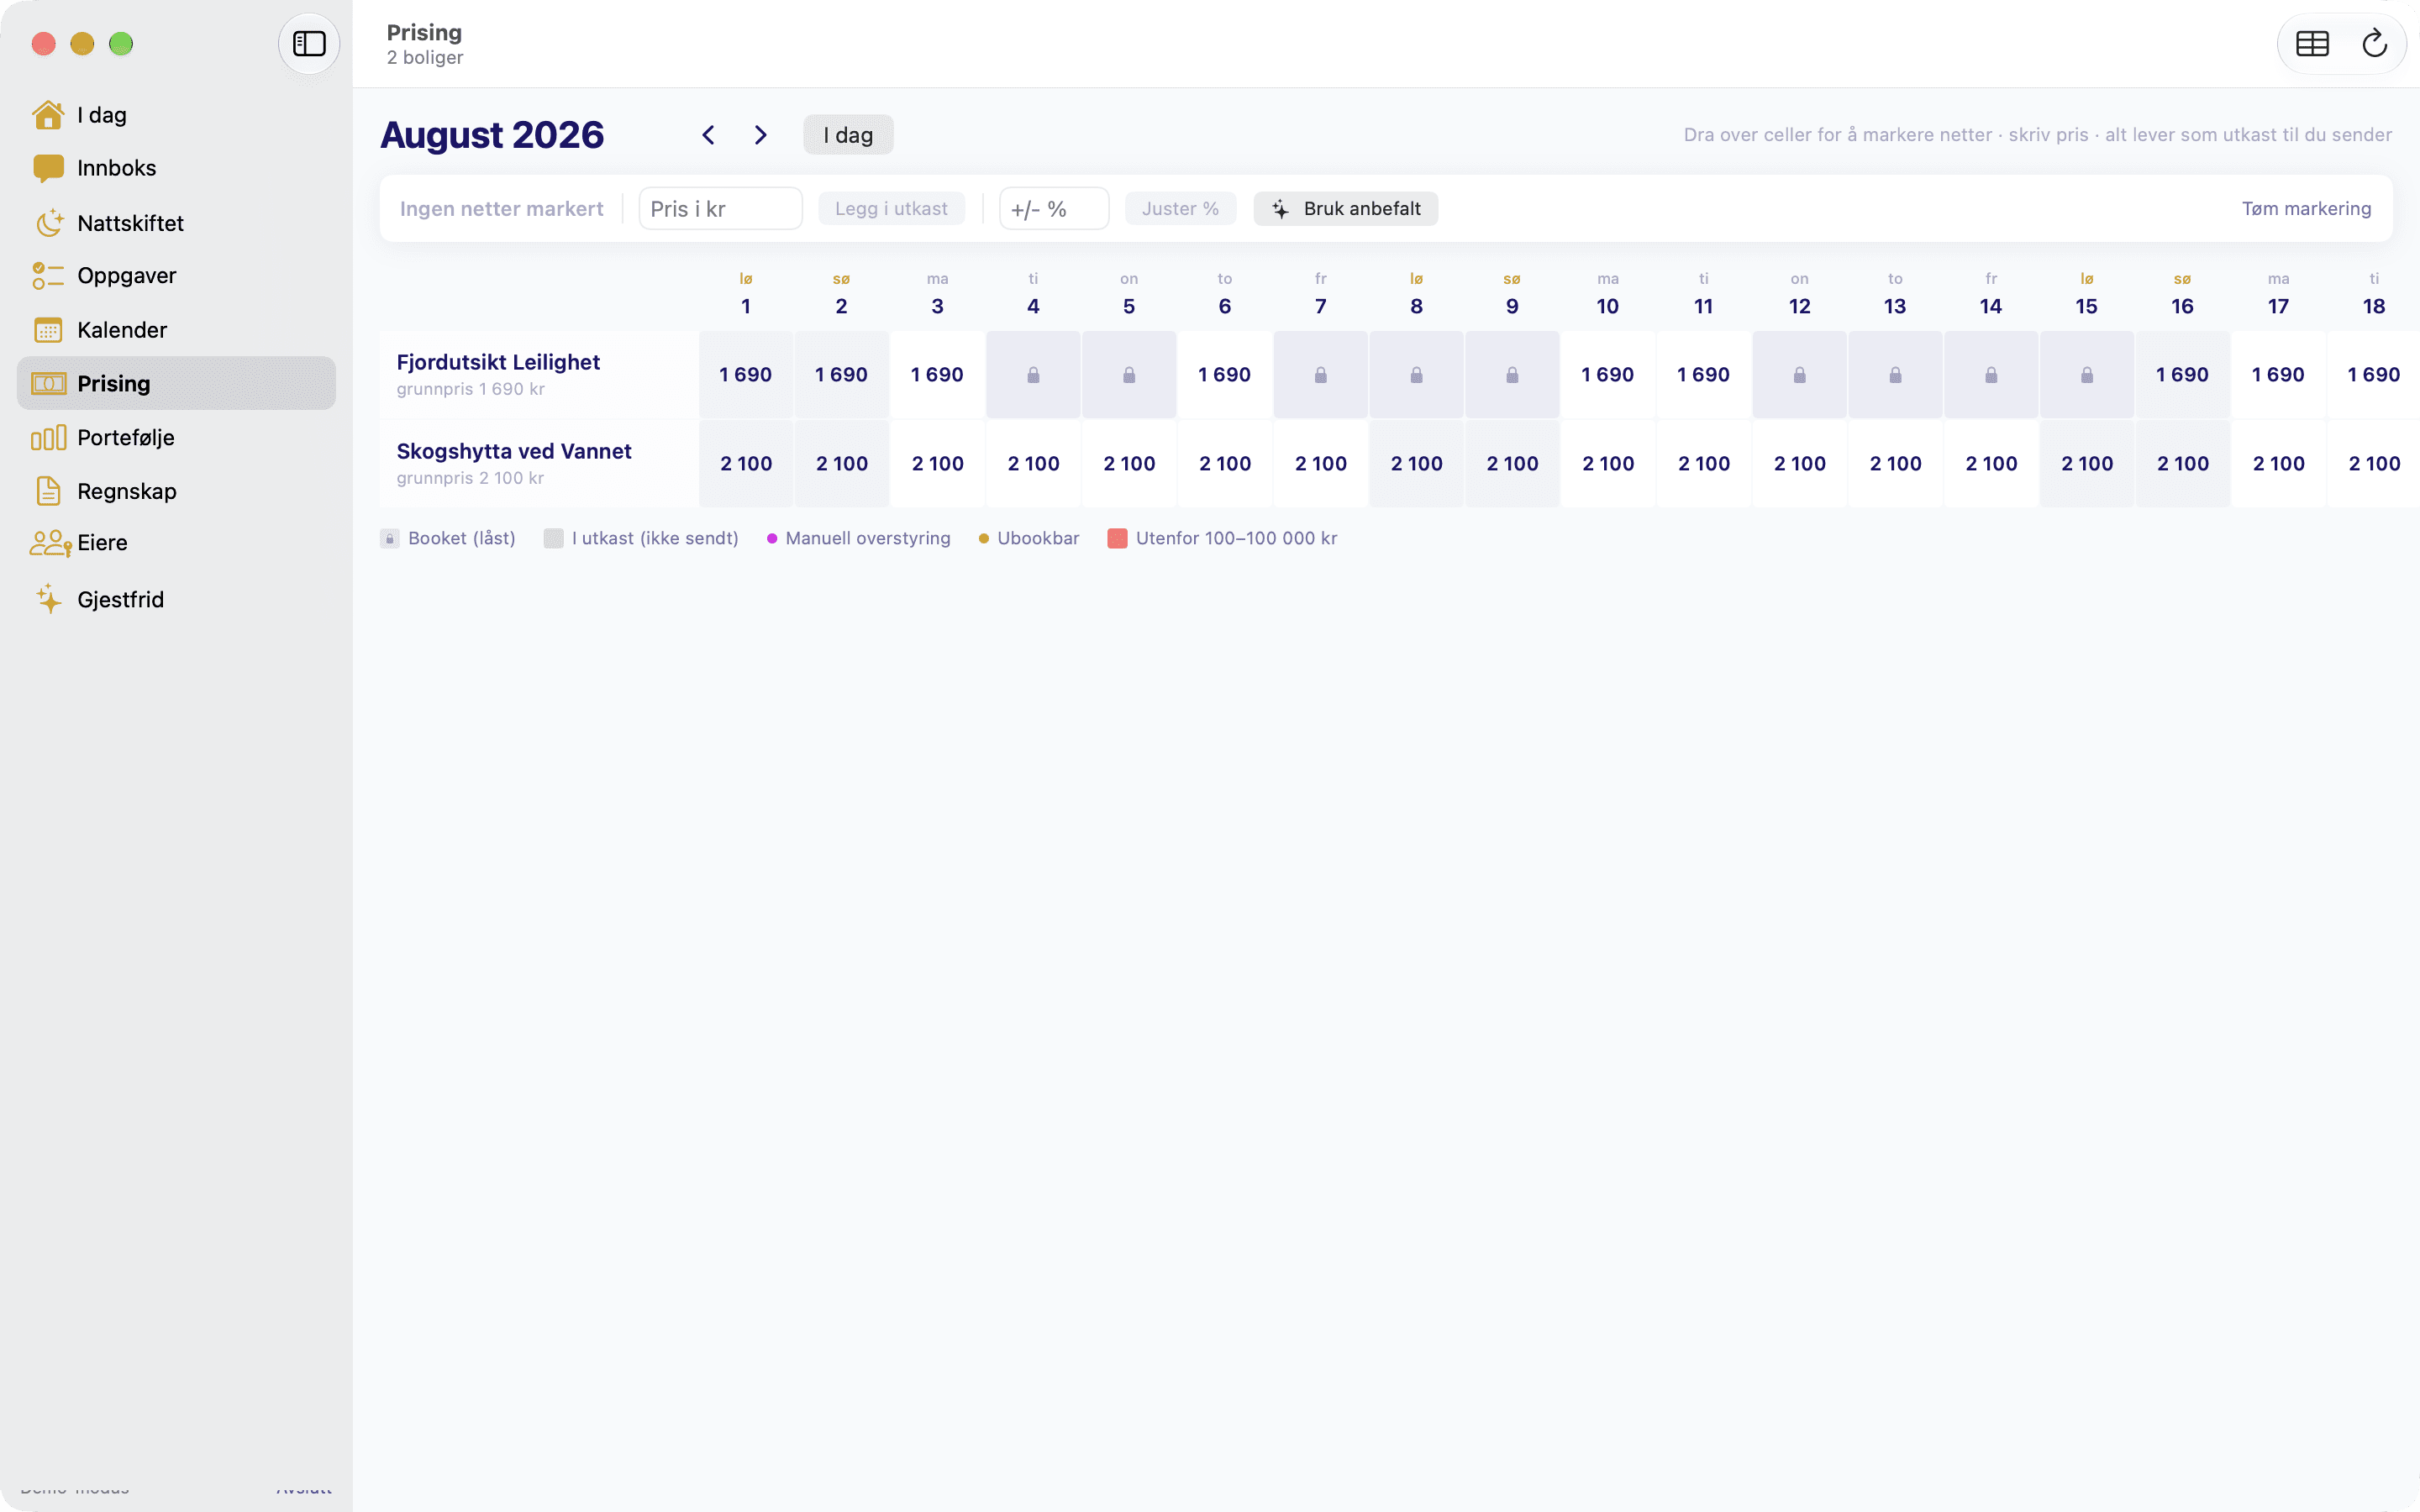Select the Kalender icon in sidebar
This screenshot has height=1512, width=2420.
pos(49,330)
